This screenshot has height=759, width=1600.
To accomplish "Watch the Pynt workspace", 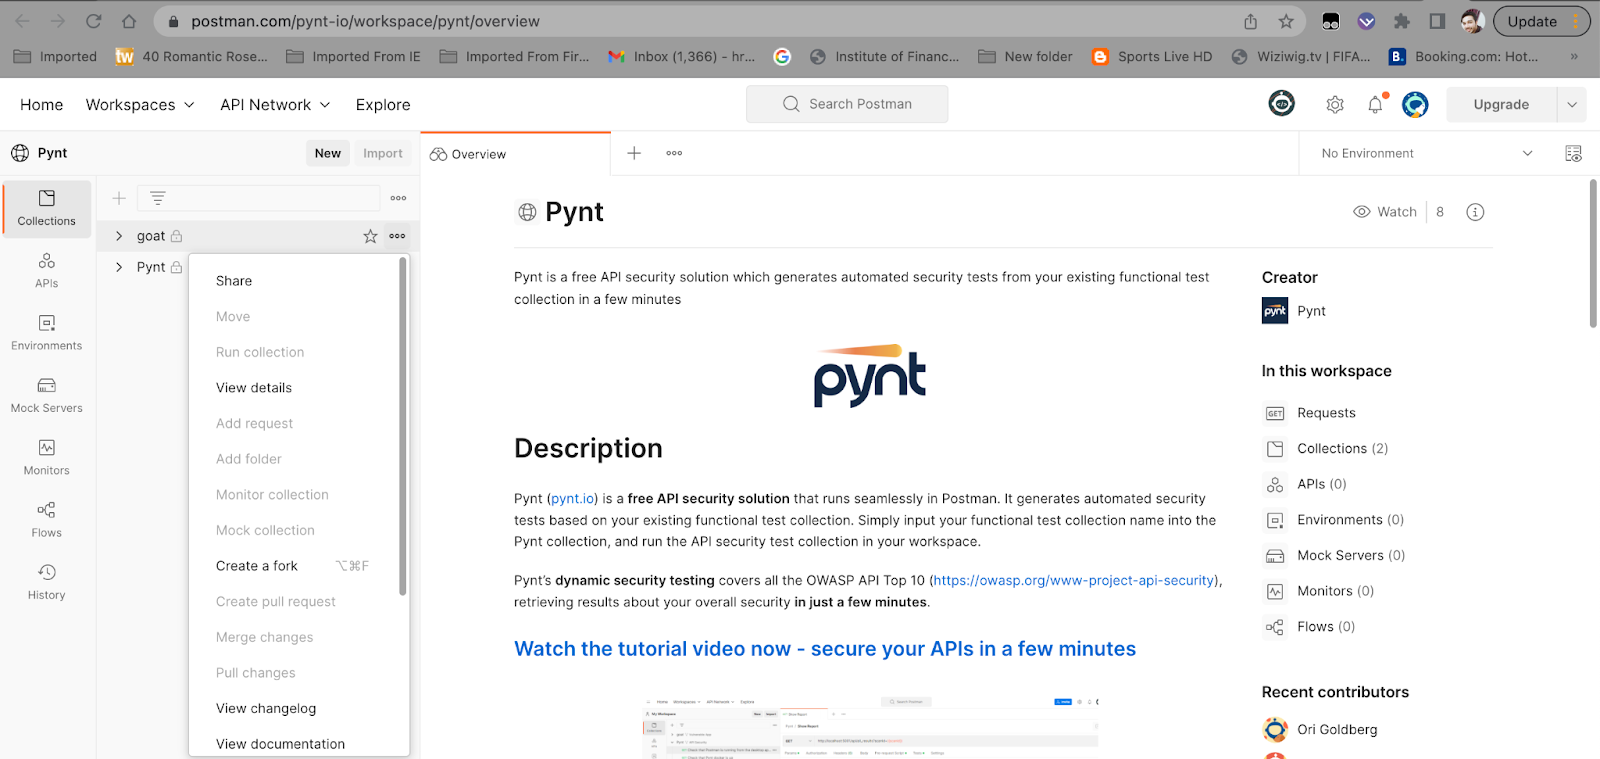I will click(x=1385, y=212).
